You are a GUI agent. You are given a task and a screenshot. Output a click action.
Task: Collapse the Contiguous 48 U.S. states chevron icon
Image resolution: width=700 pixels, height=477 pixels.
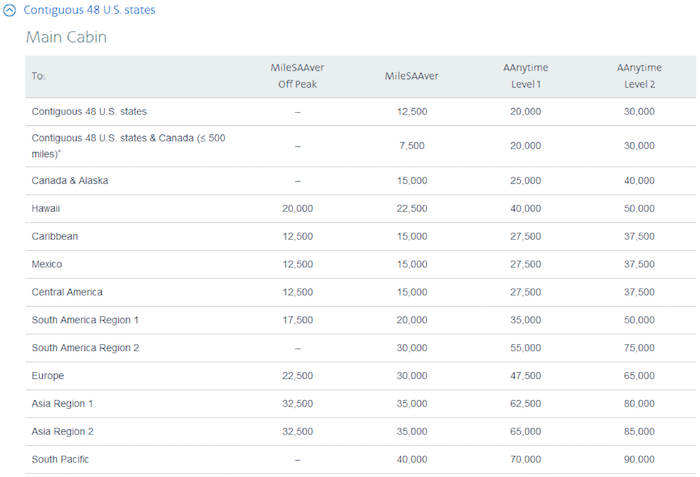point(9,10)
